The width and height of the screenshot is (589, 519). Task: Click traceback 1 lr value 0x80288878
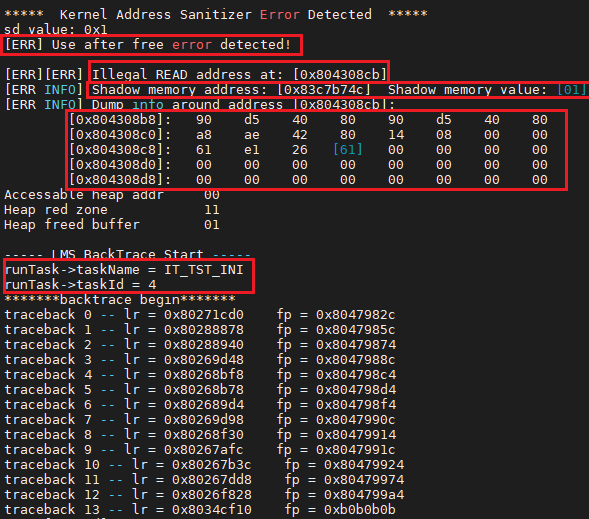204,330
